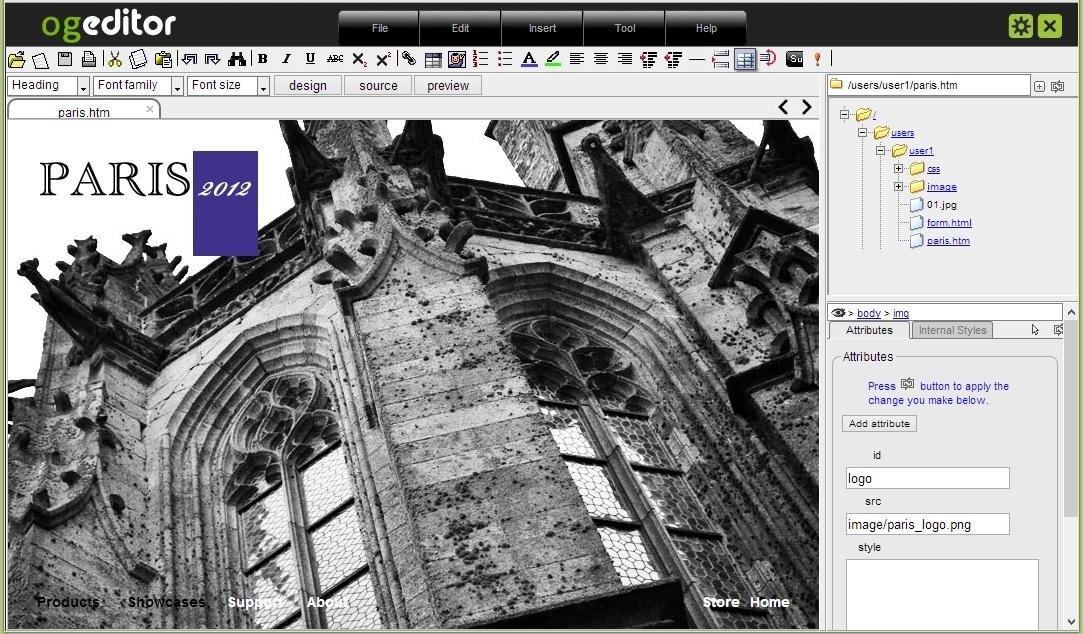This screenshot has height=634, width=1083.
Task: Switch to the Internal Styles tab
Action: pyautogui.click(x=951, y=330)
